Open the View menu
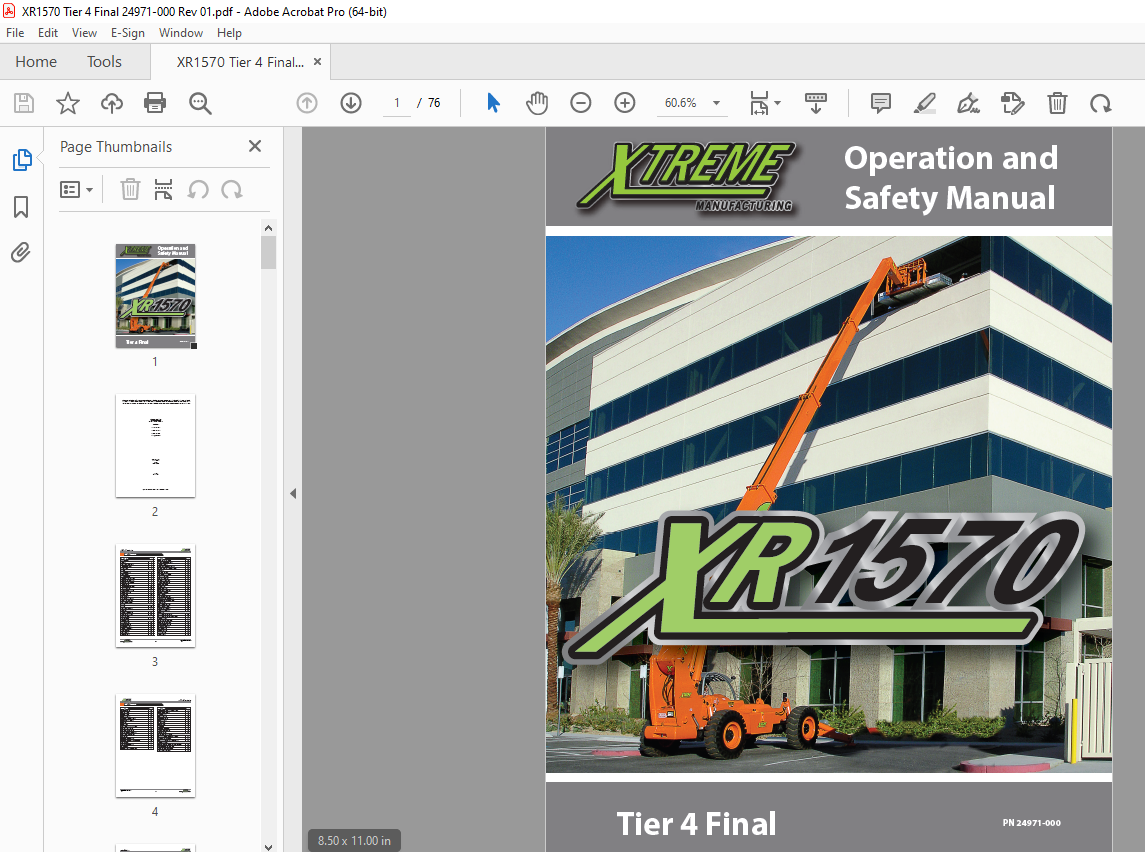The image size is (1145, 852). click(x=84, y=33)
